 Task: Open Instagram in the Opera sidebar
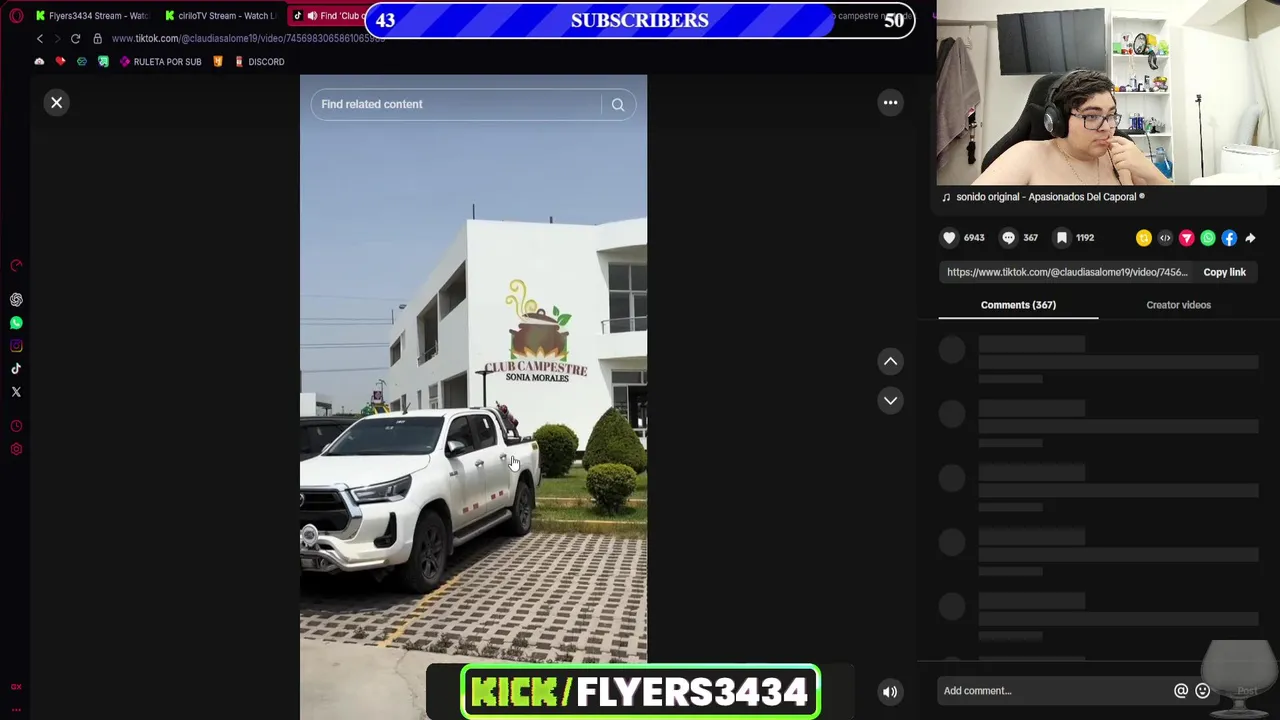coord(16,346)
